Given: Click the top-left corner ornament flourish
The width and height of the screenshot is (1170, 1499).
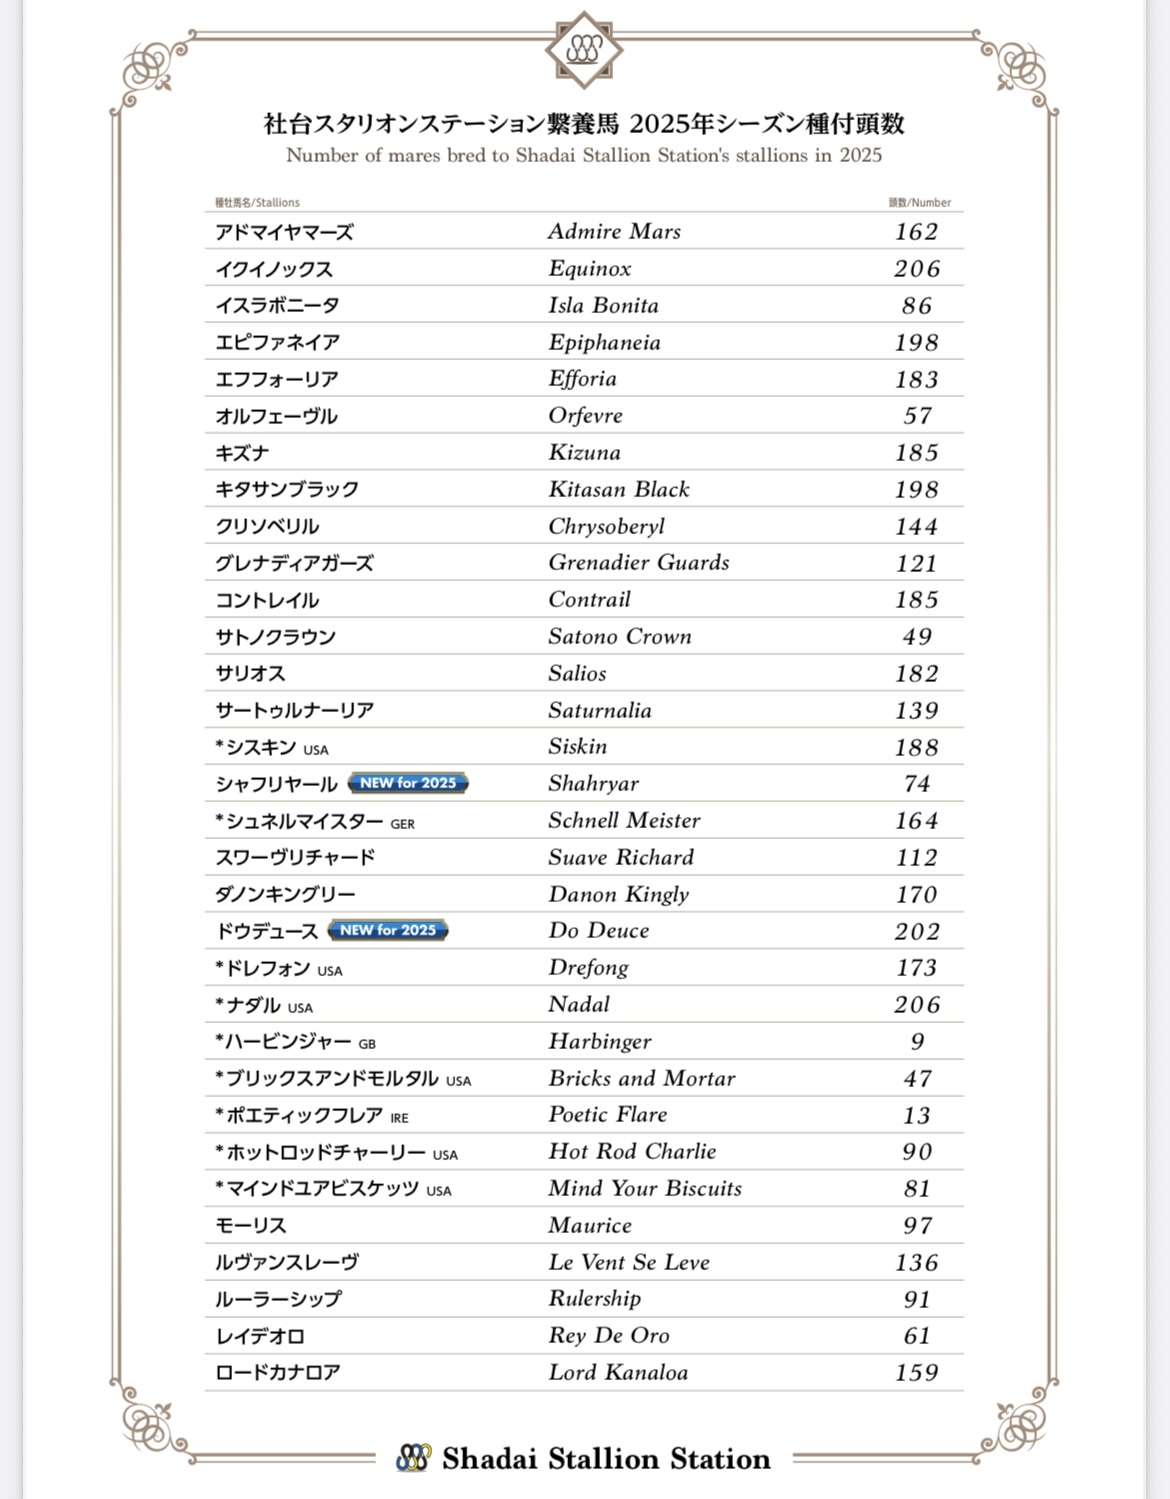Looking at the screenshot, I should 150,70.
